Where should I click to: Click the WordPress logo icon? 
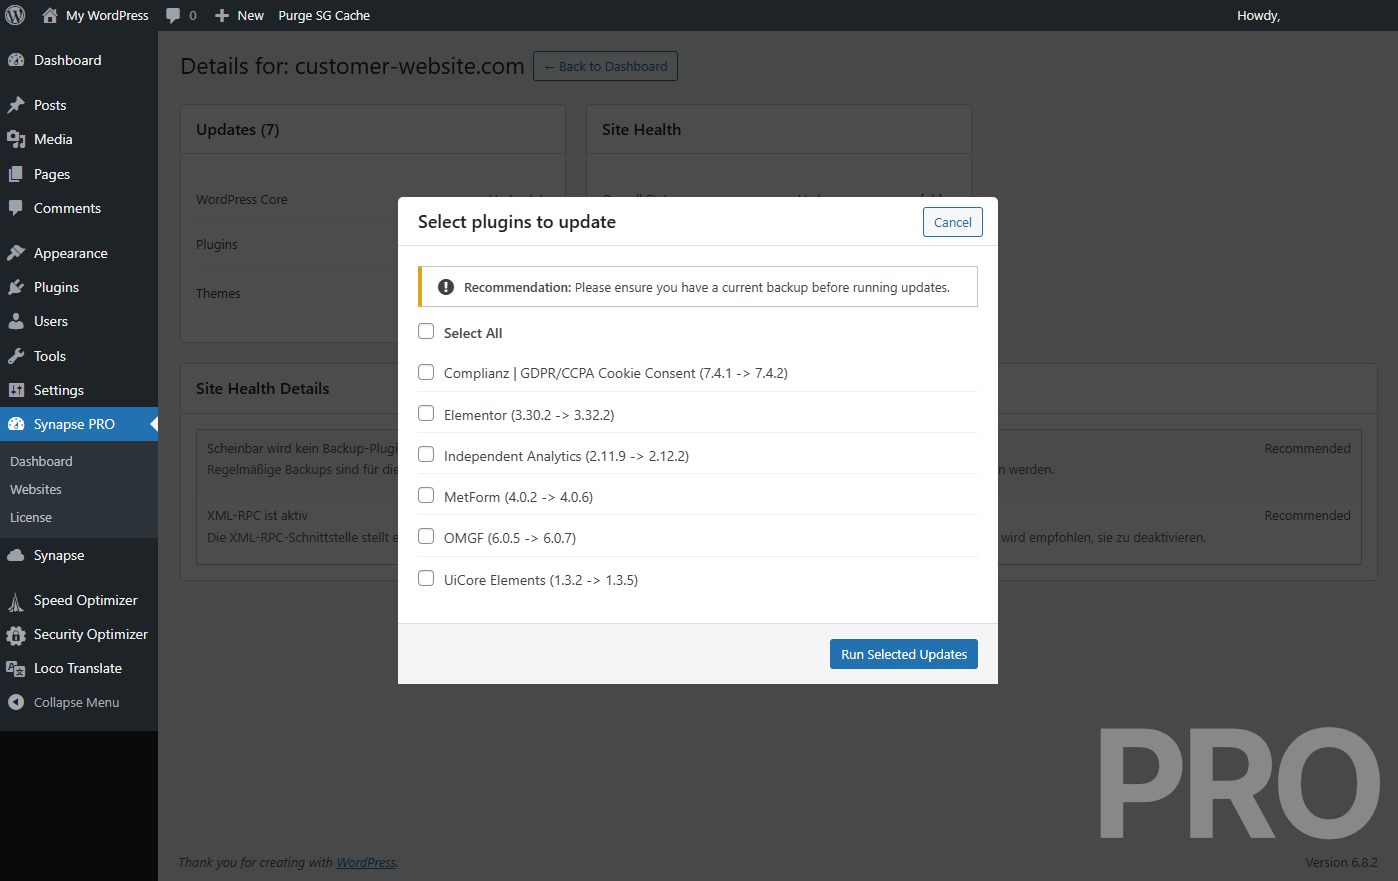[15, 15]
